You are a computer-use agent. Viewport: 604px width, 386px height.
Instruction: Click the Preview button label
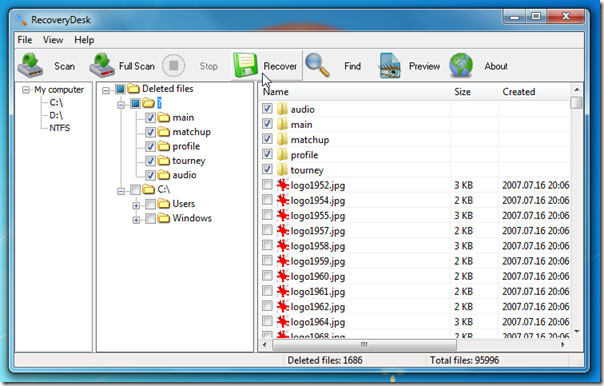click(x=424, y=66)
